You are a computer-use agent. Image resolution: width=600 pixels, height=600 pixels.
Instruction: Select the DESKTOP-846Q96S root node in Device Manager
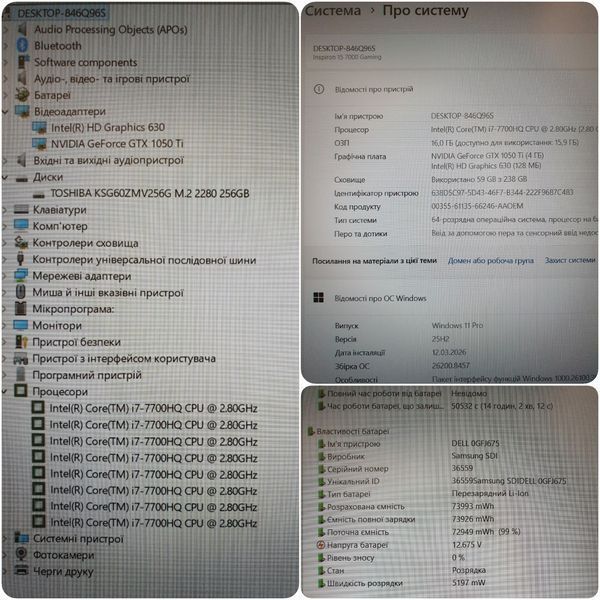point(61,13)
